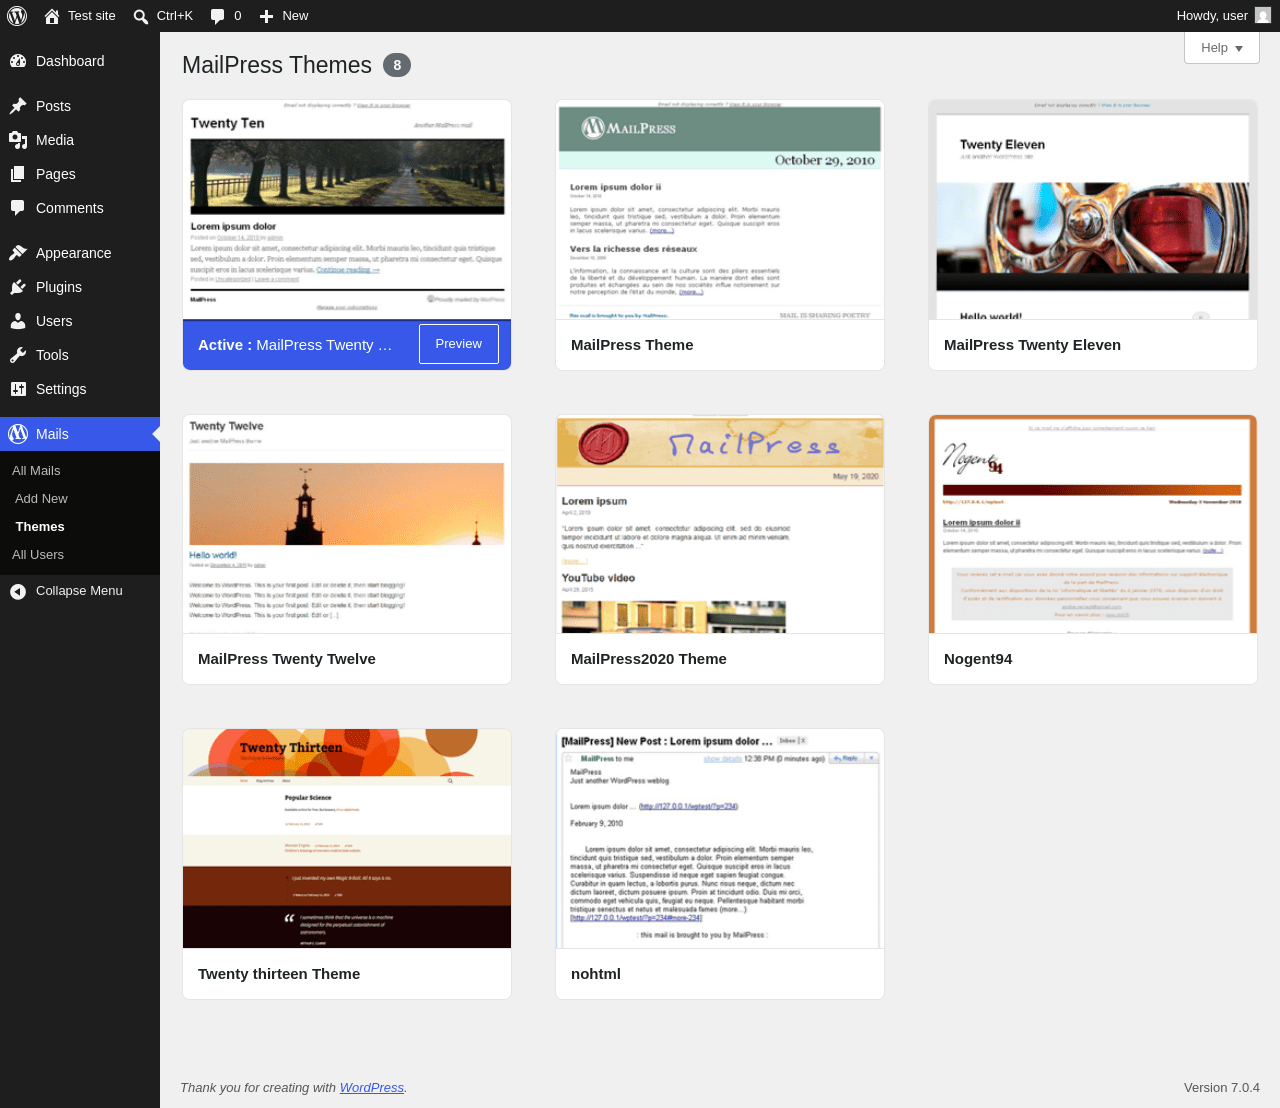The width and height of the screenshot is (1280, 1108).
Task: Open comments bubble icon in admin bar
Action: point(217,16)
